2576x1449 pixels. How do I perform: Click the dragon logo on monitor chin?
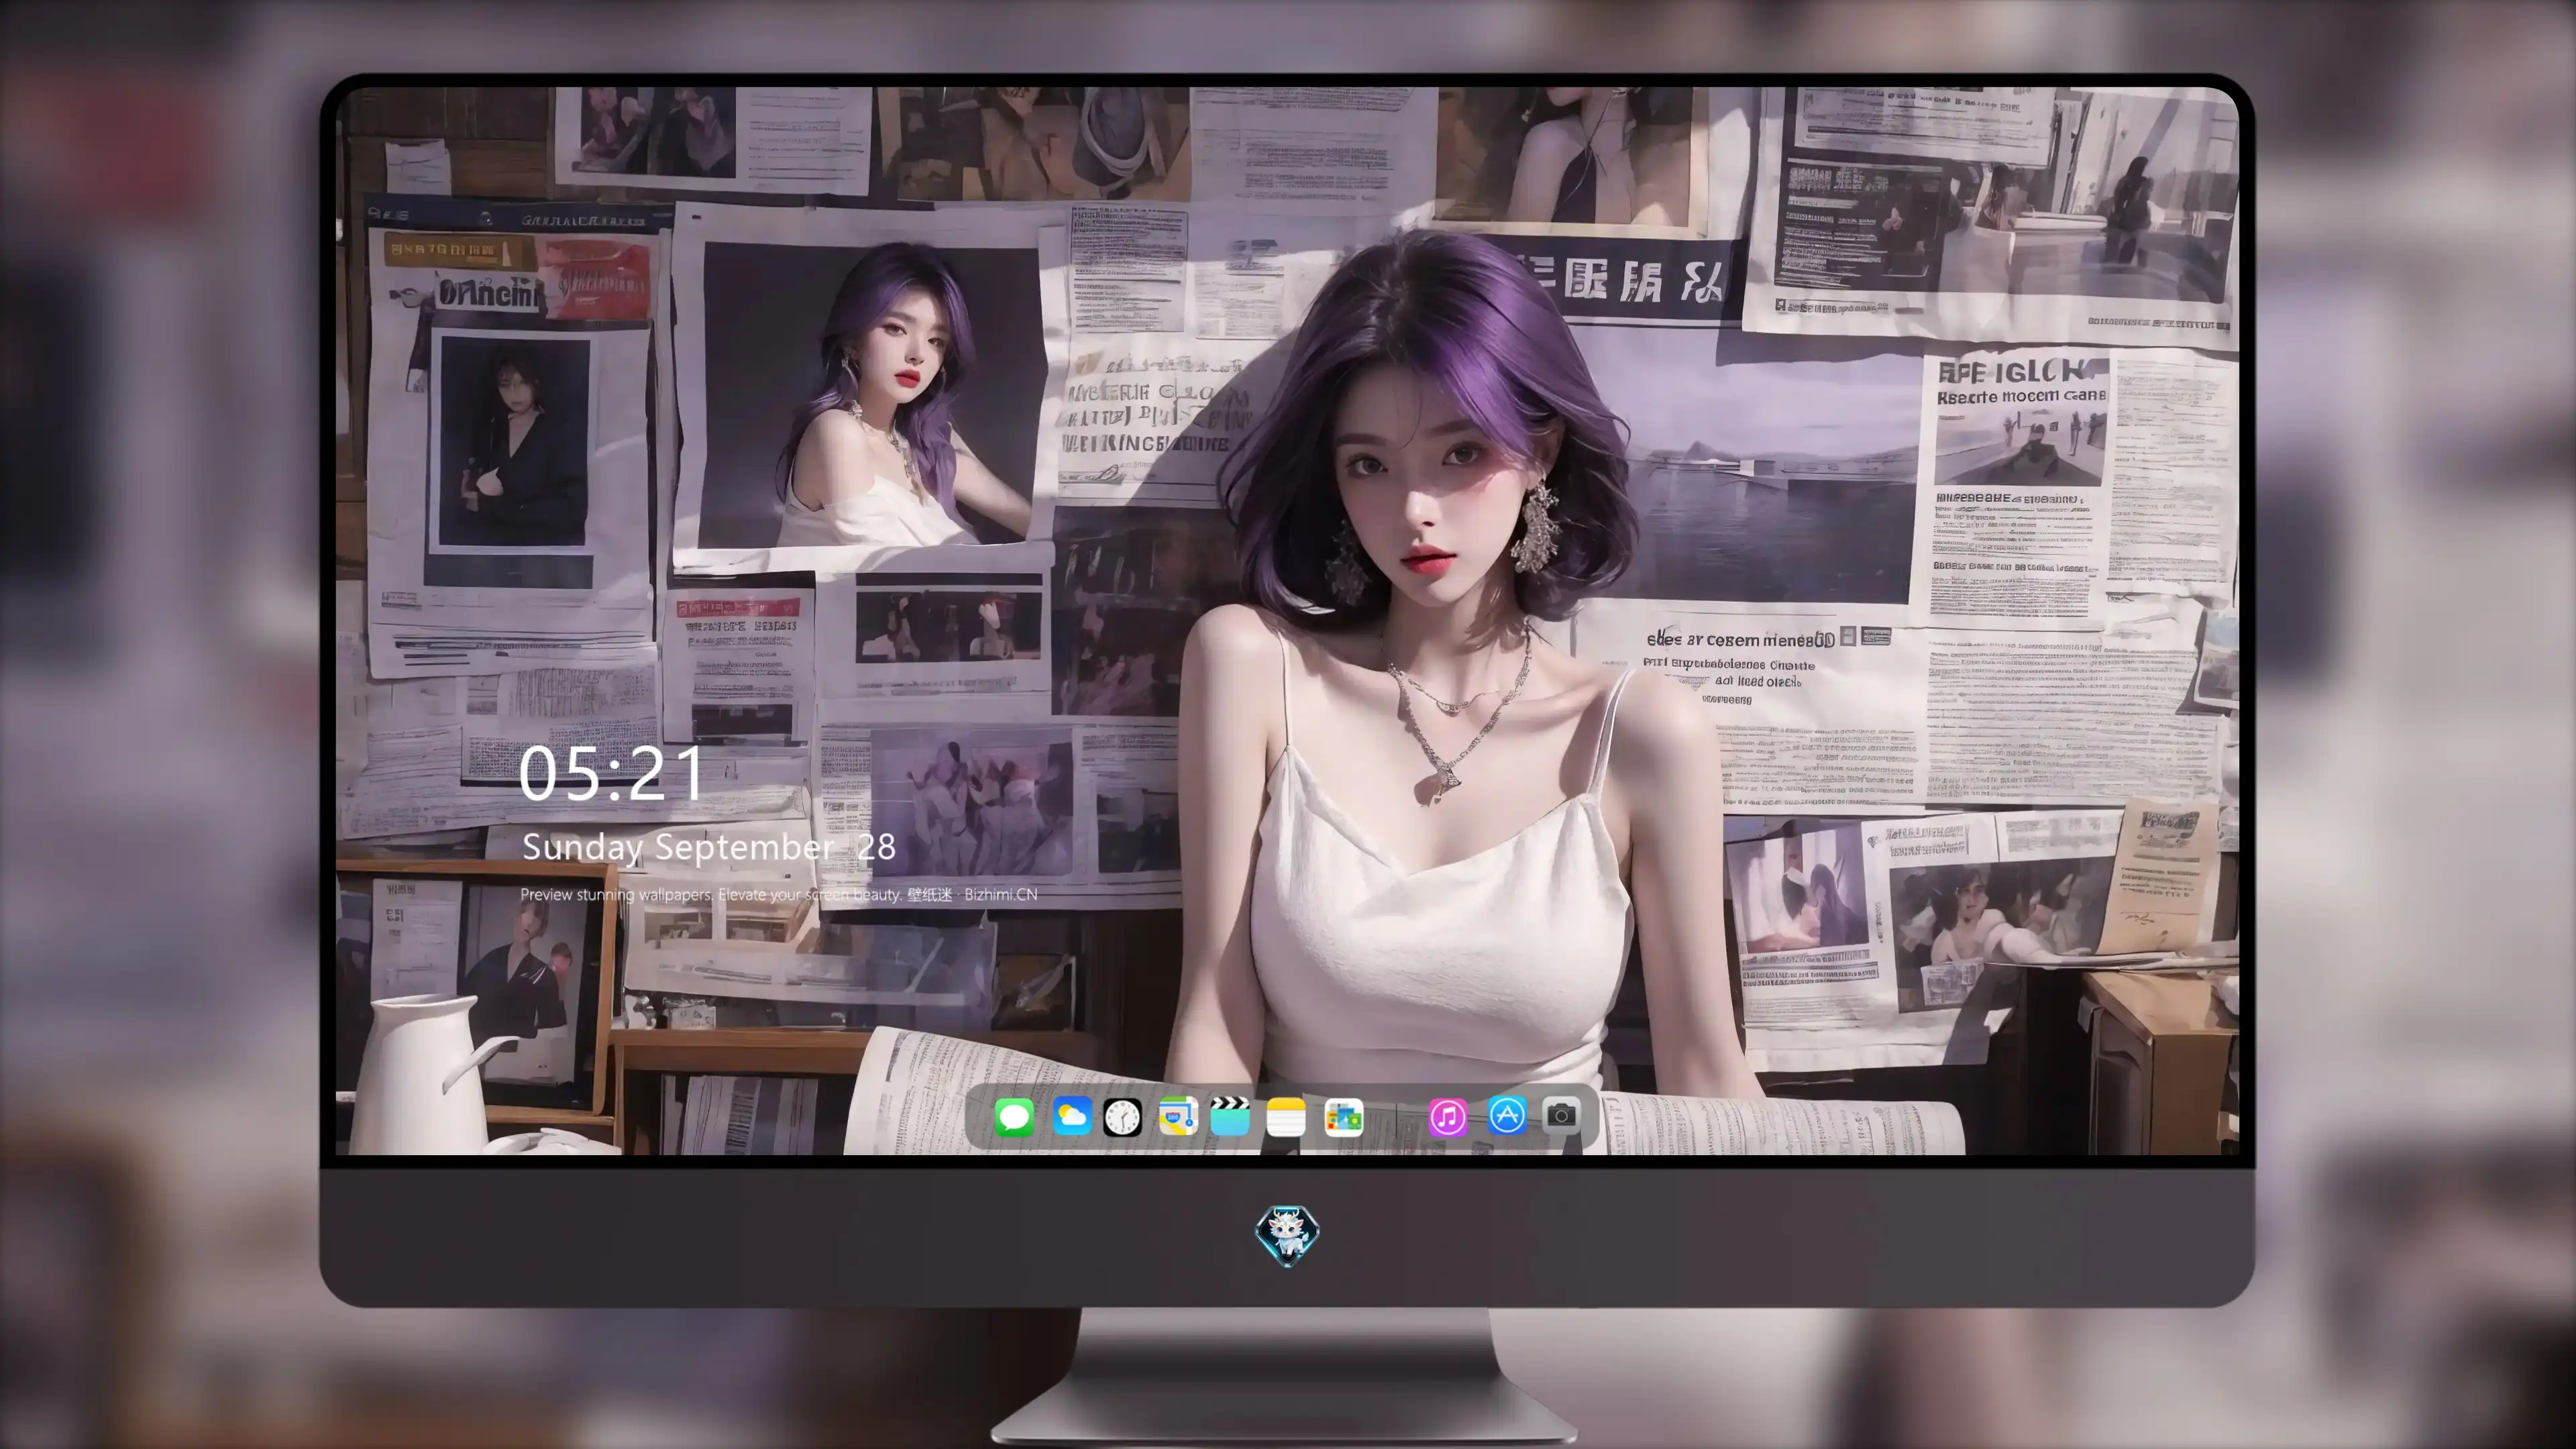click(x=1287, y=1235)
